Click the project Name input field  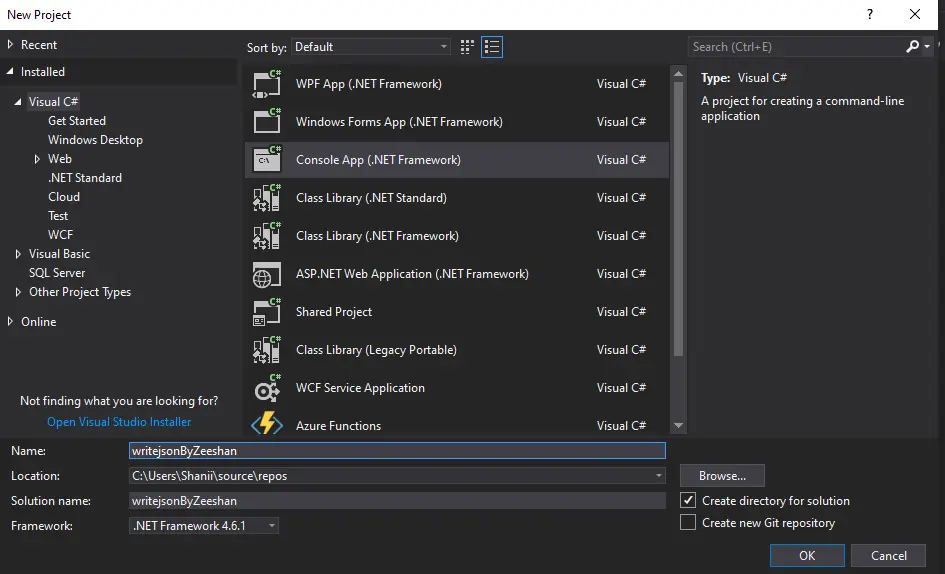tap(397, 450)
